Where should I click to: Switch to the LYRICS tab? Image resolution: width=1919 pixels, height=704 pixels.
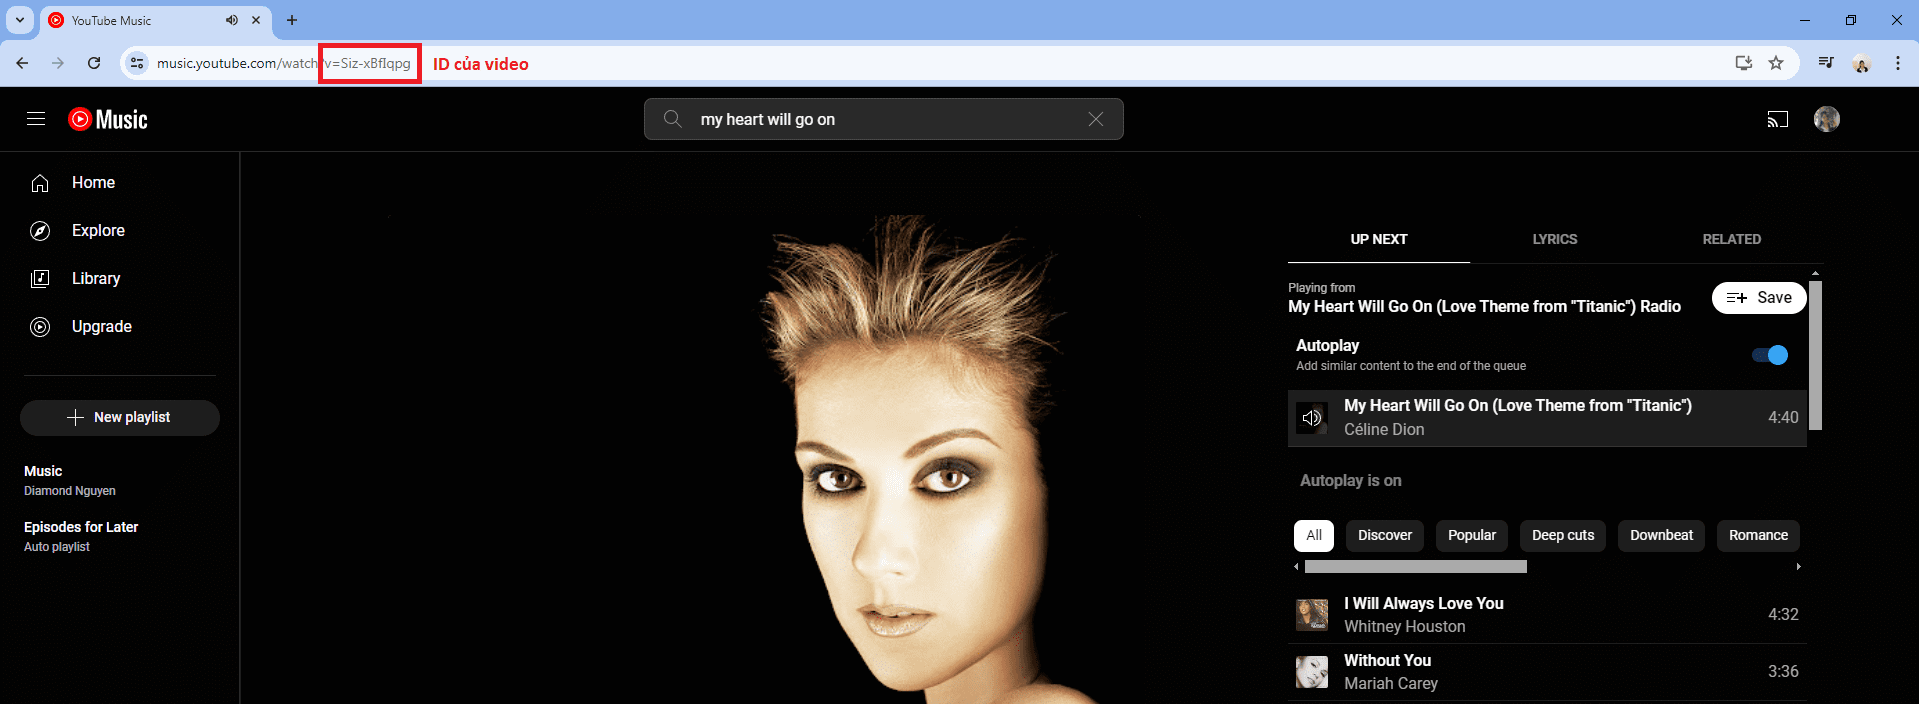pyautogui.click(x=1554, y=239)
